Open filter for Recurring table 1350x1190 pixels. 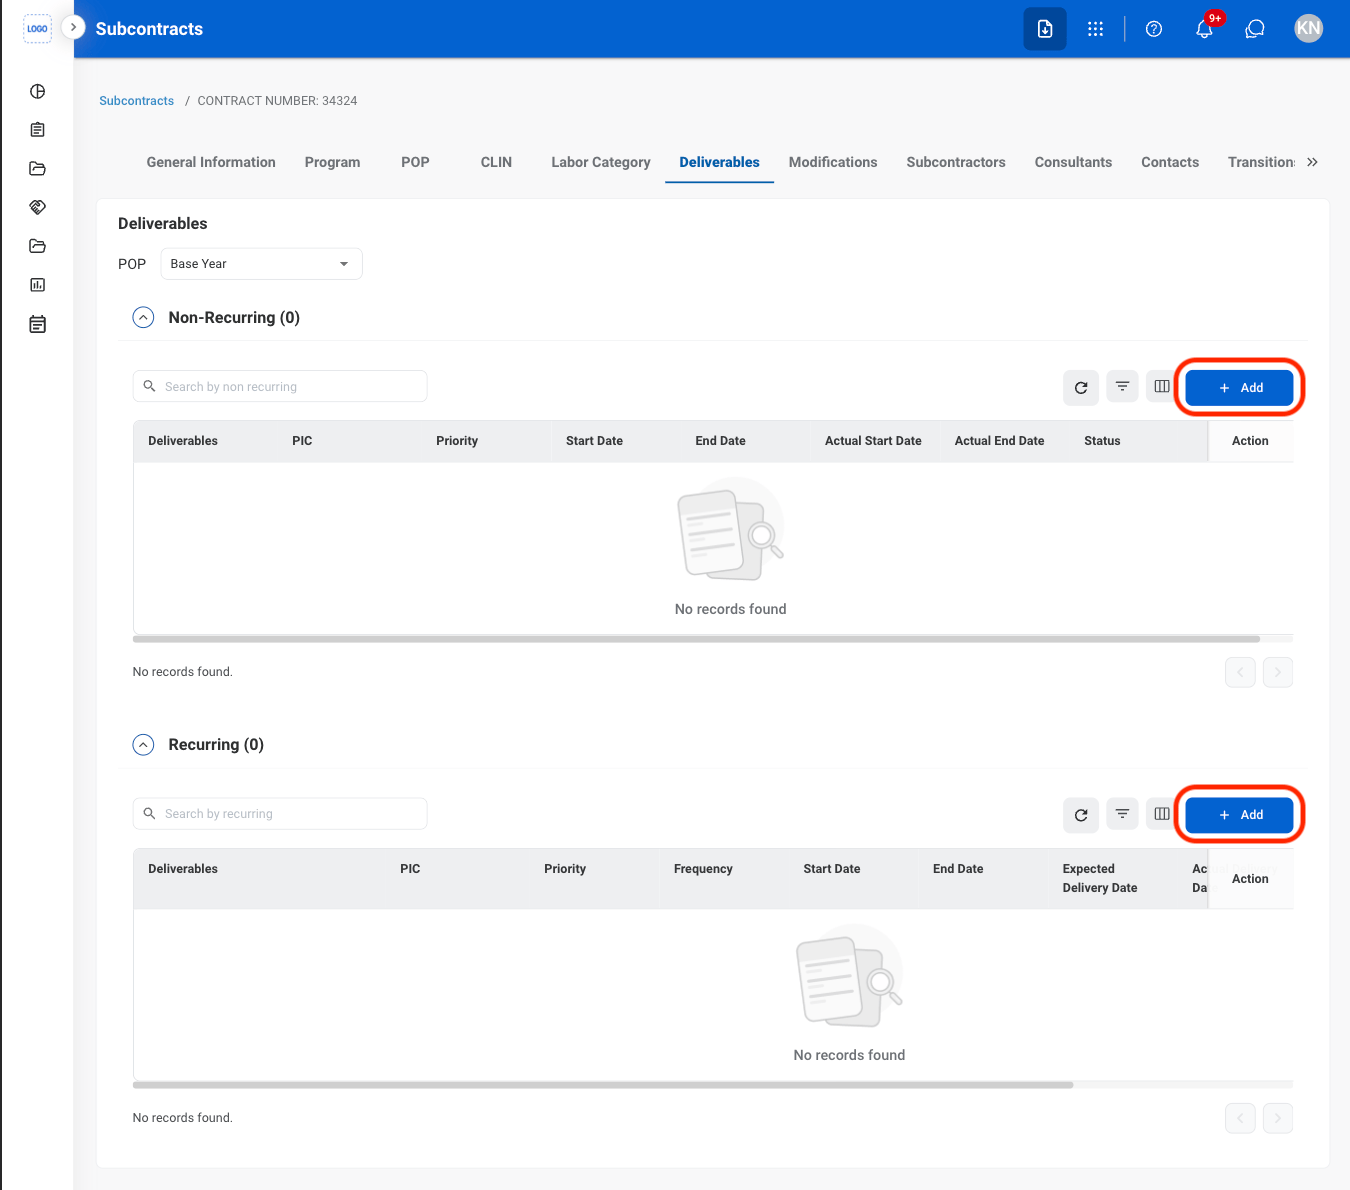point(1123,814)
